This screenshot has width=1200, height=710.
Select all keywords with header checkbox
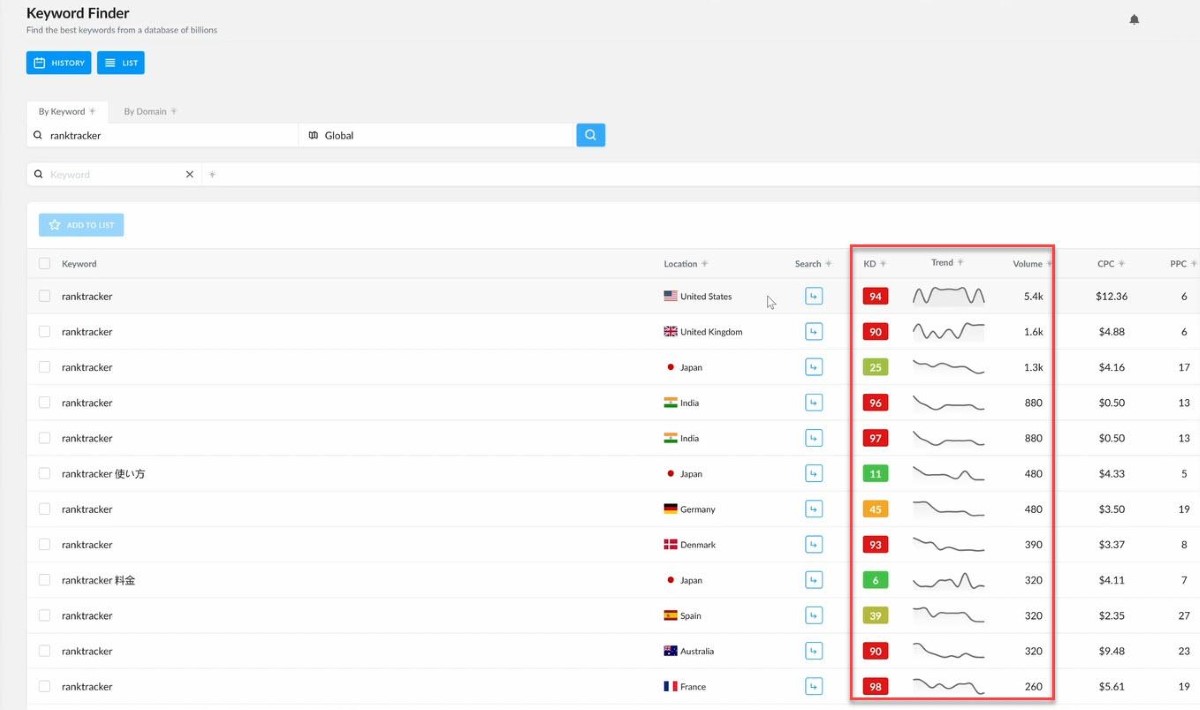coord(44,264)
